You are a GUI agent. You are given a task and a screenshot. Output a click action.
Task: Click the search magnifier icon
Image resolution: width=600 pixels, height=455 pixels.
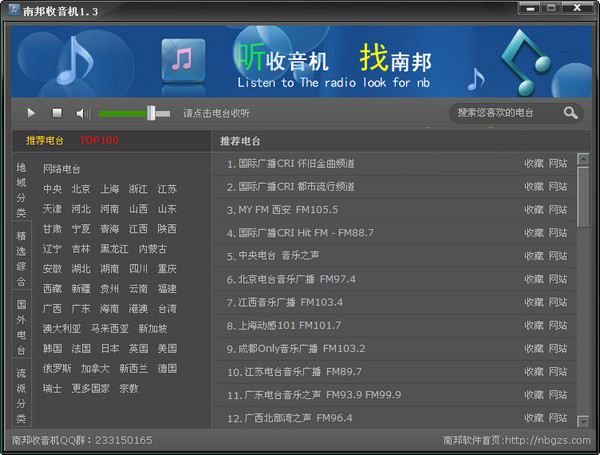[x=570, y=113]
